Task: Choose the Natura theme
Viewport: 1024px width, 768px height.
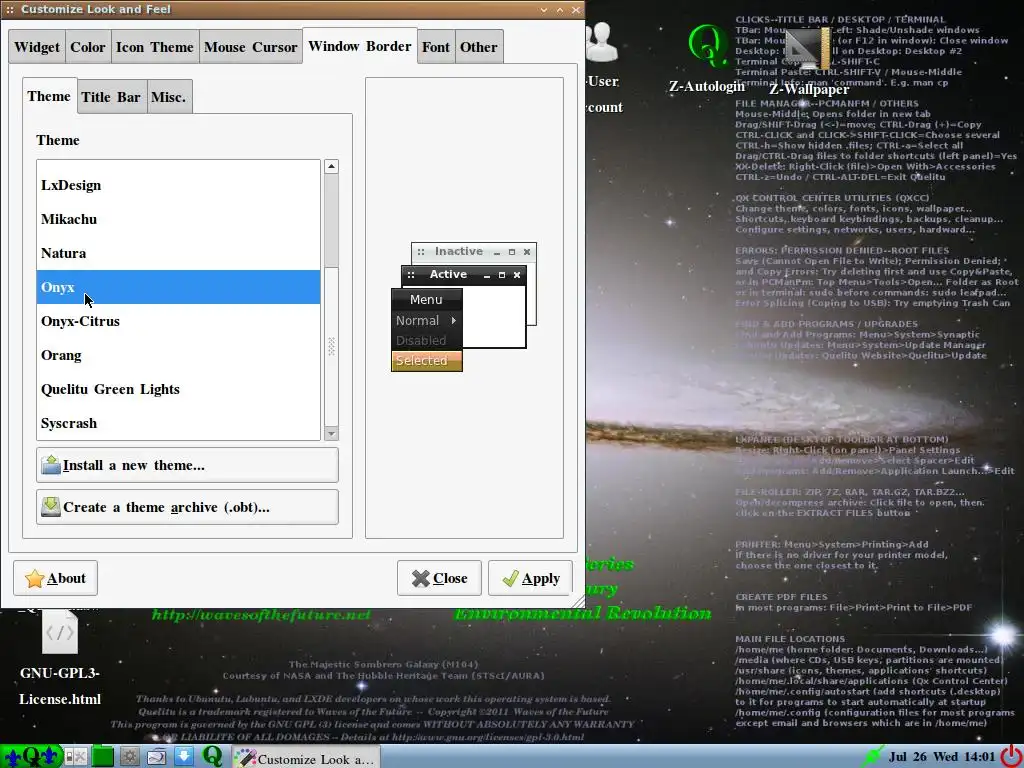Action: [x=178, y=253]
